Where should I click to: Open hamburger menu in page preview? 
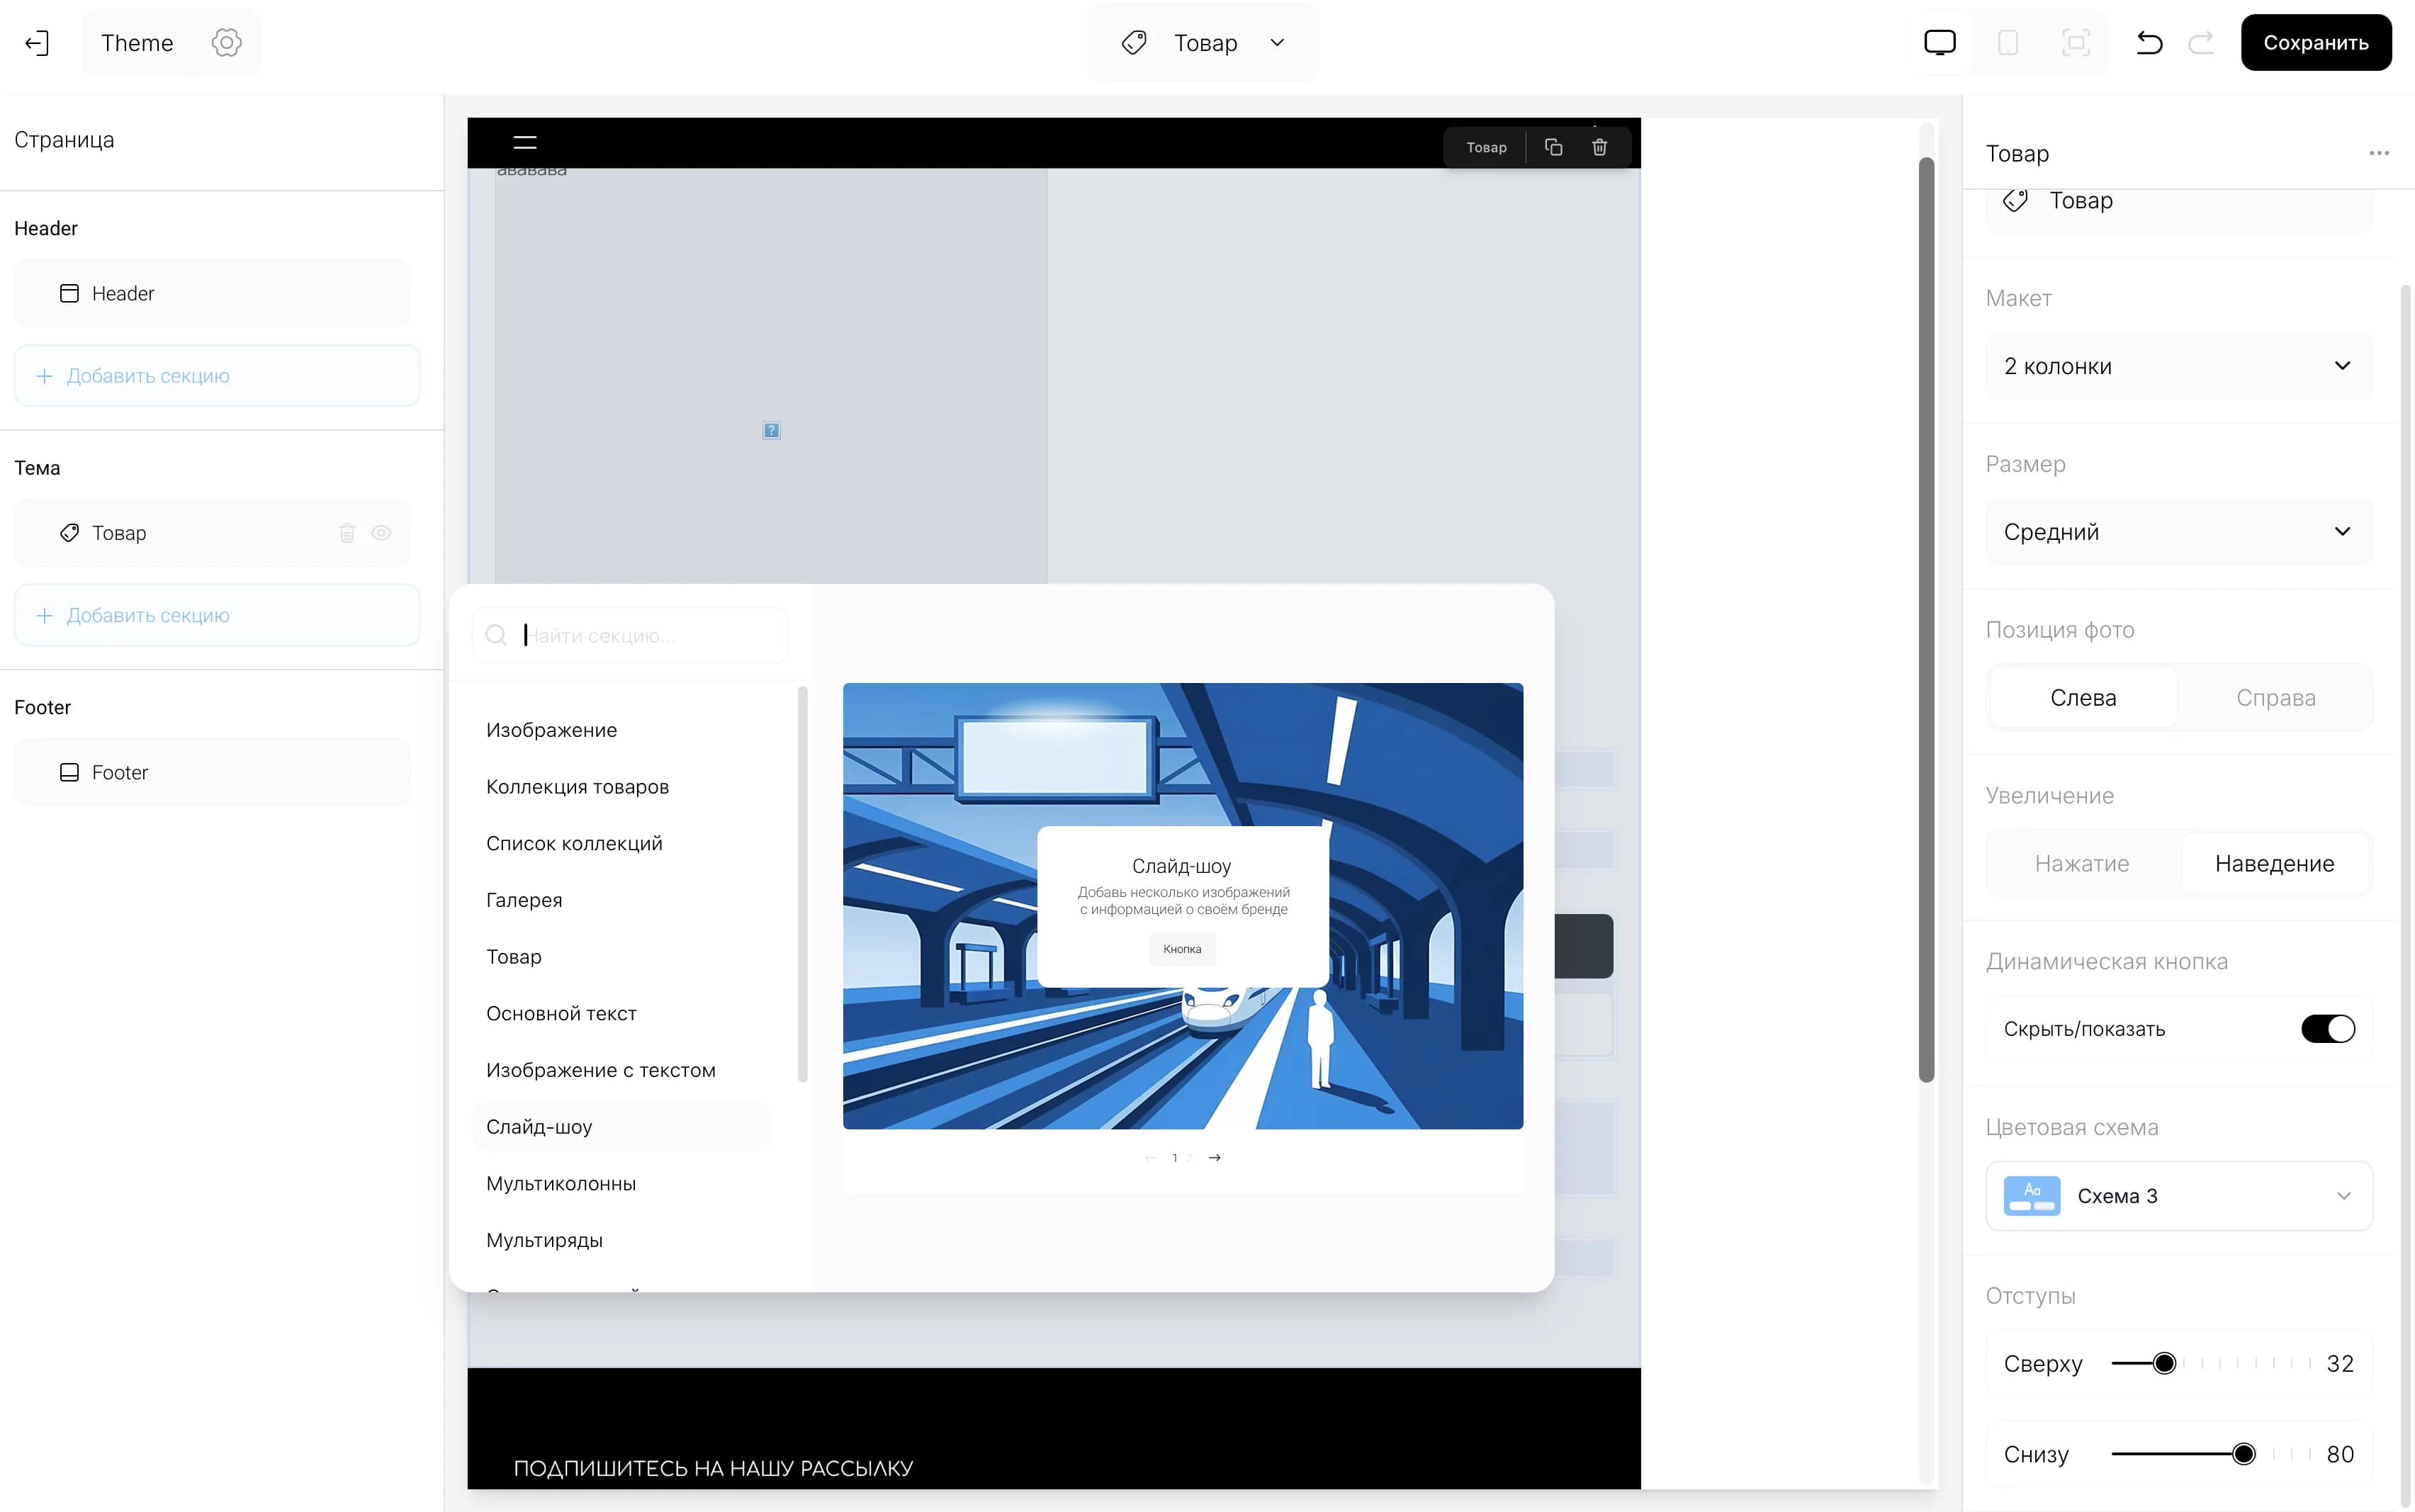pos(525,143)
